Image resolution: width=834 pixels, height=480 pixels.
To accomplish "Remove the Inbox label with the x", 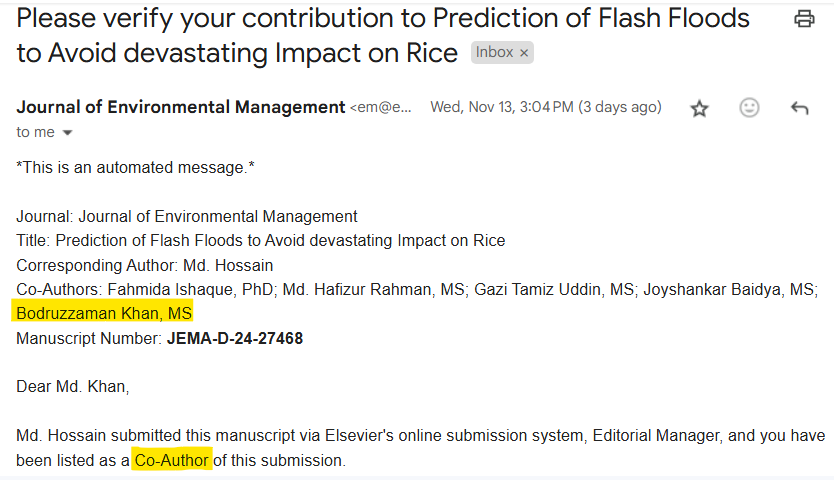I will pos(524,53).
